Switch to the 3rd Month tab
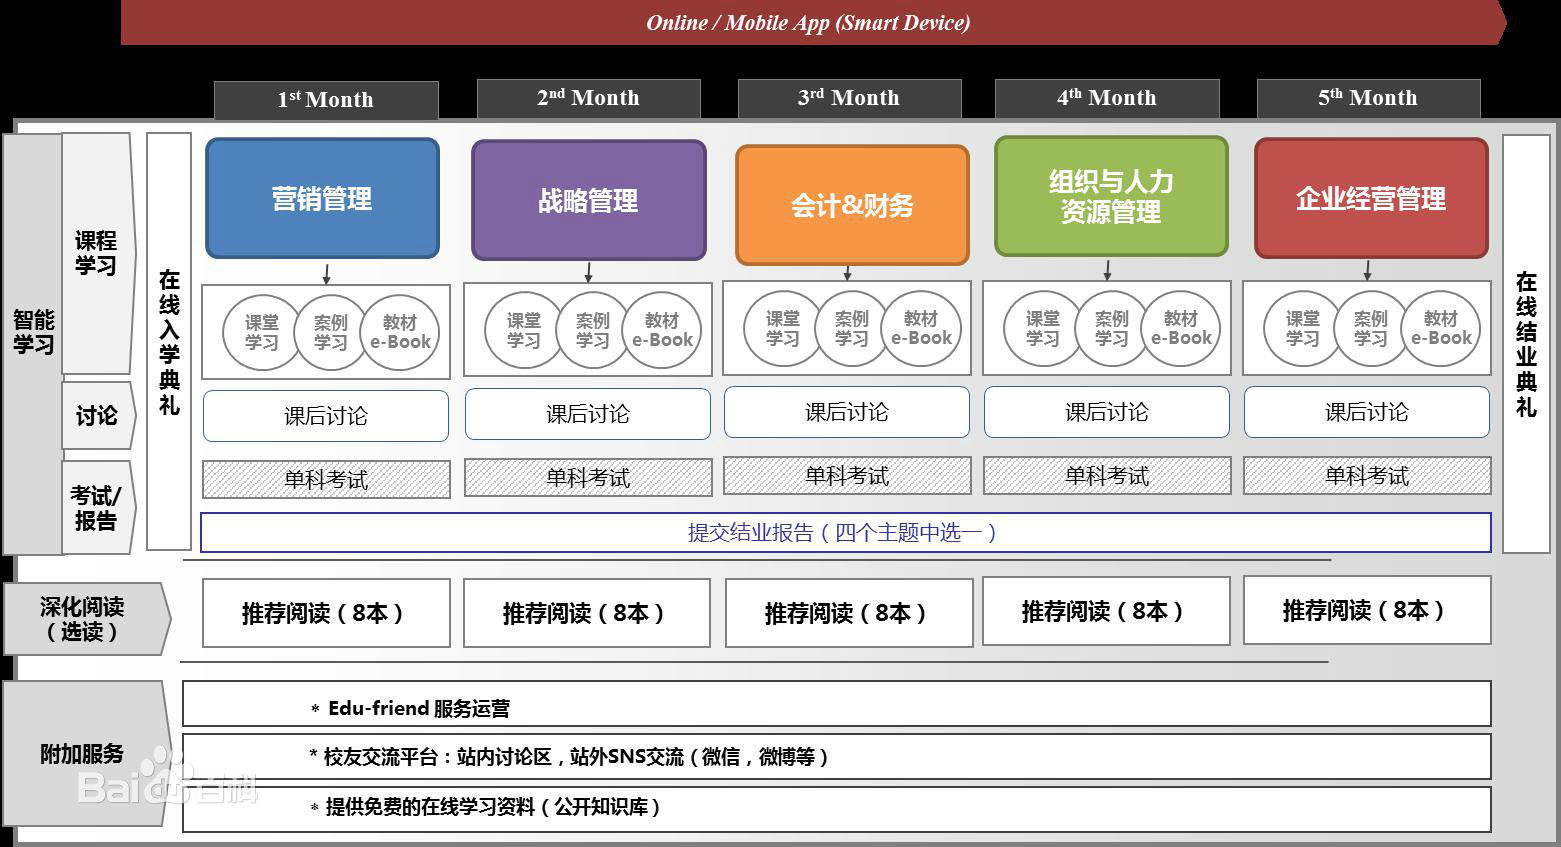The height and width of the screenshot is (847, 1561). (x=848, y=98)
